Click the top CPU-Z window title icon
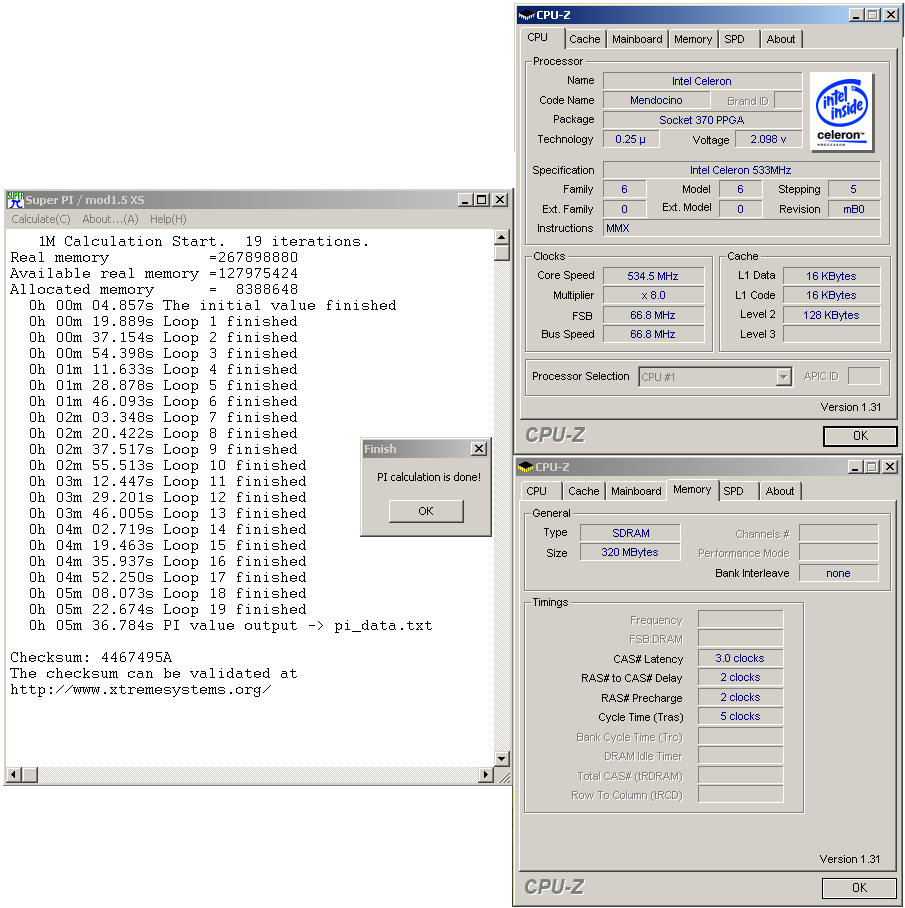Screen dimensions: 905x908 tap(526, 14)
